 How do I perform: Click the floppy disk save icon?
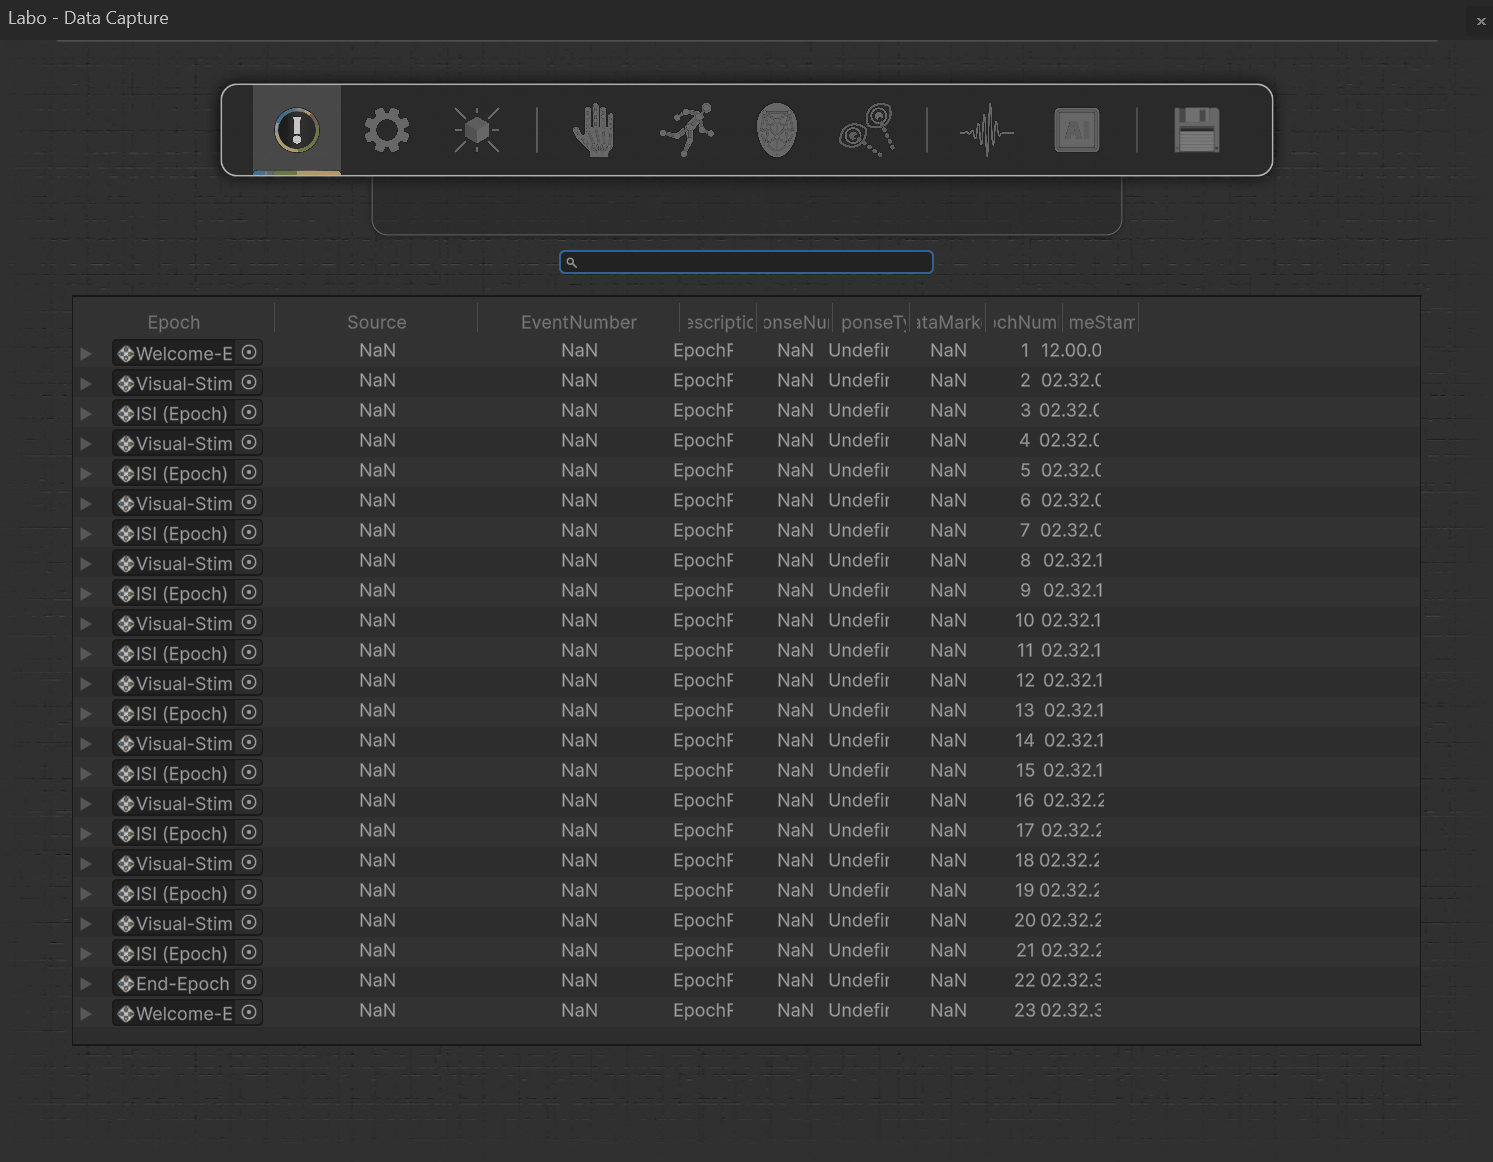(1197, 130)
